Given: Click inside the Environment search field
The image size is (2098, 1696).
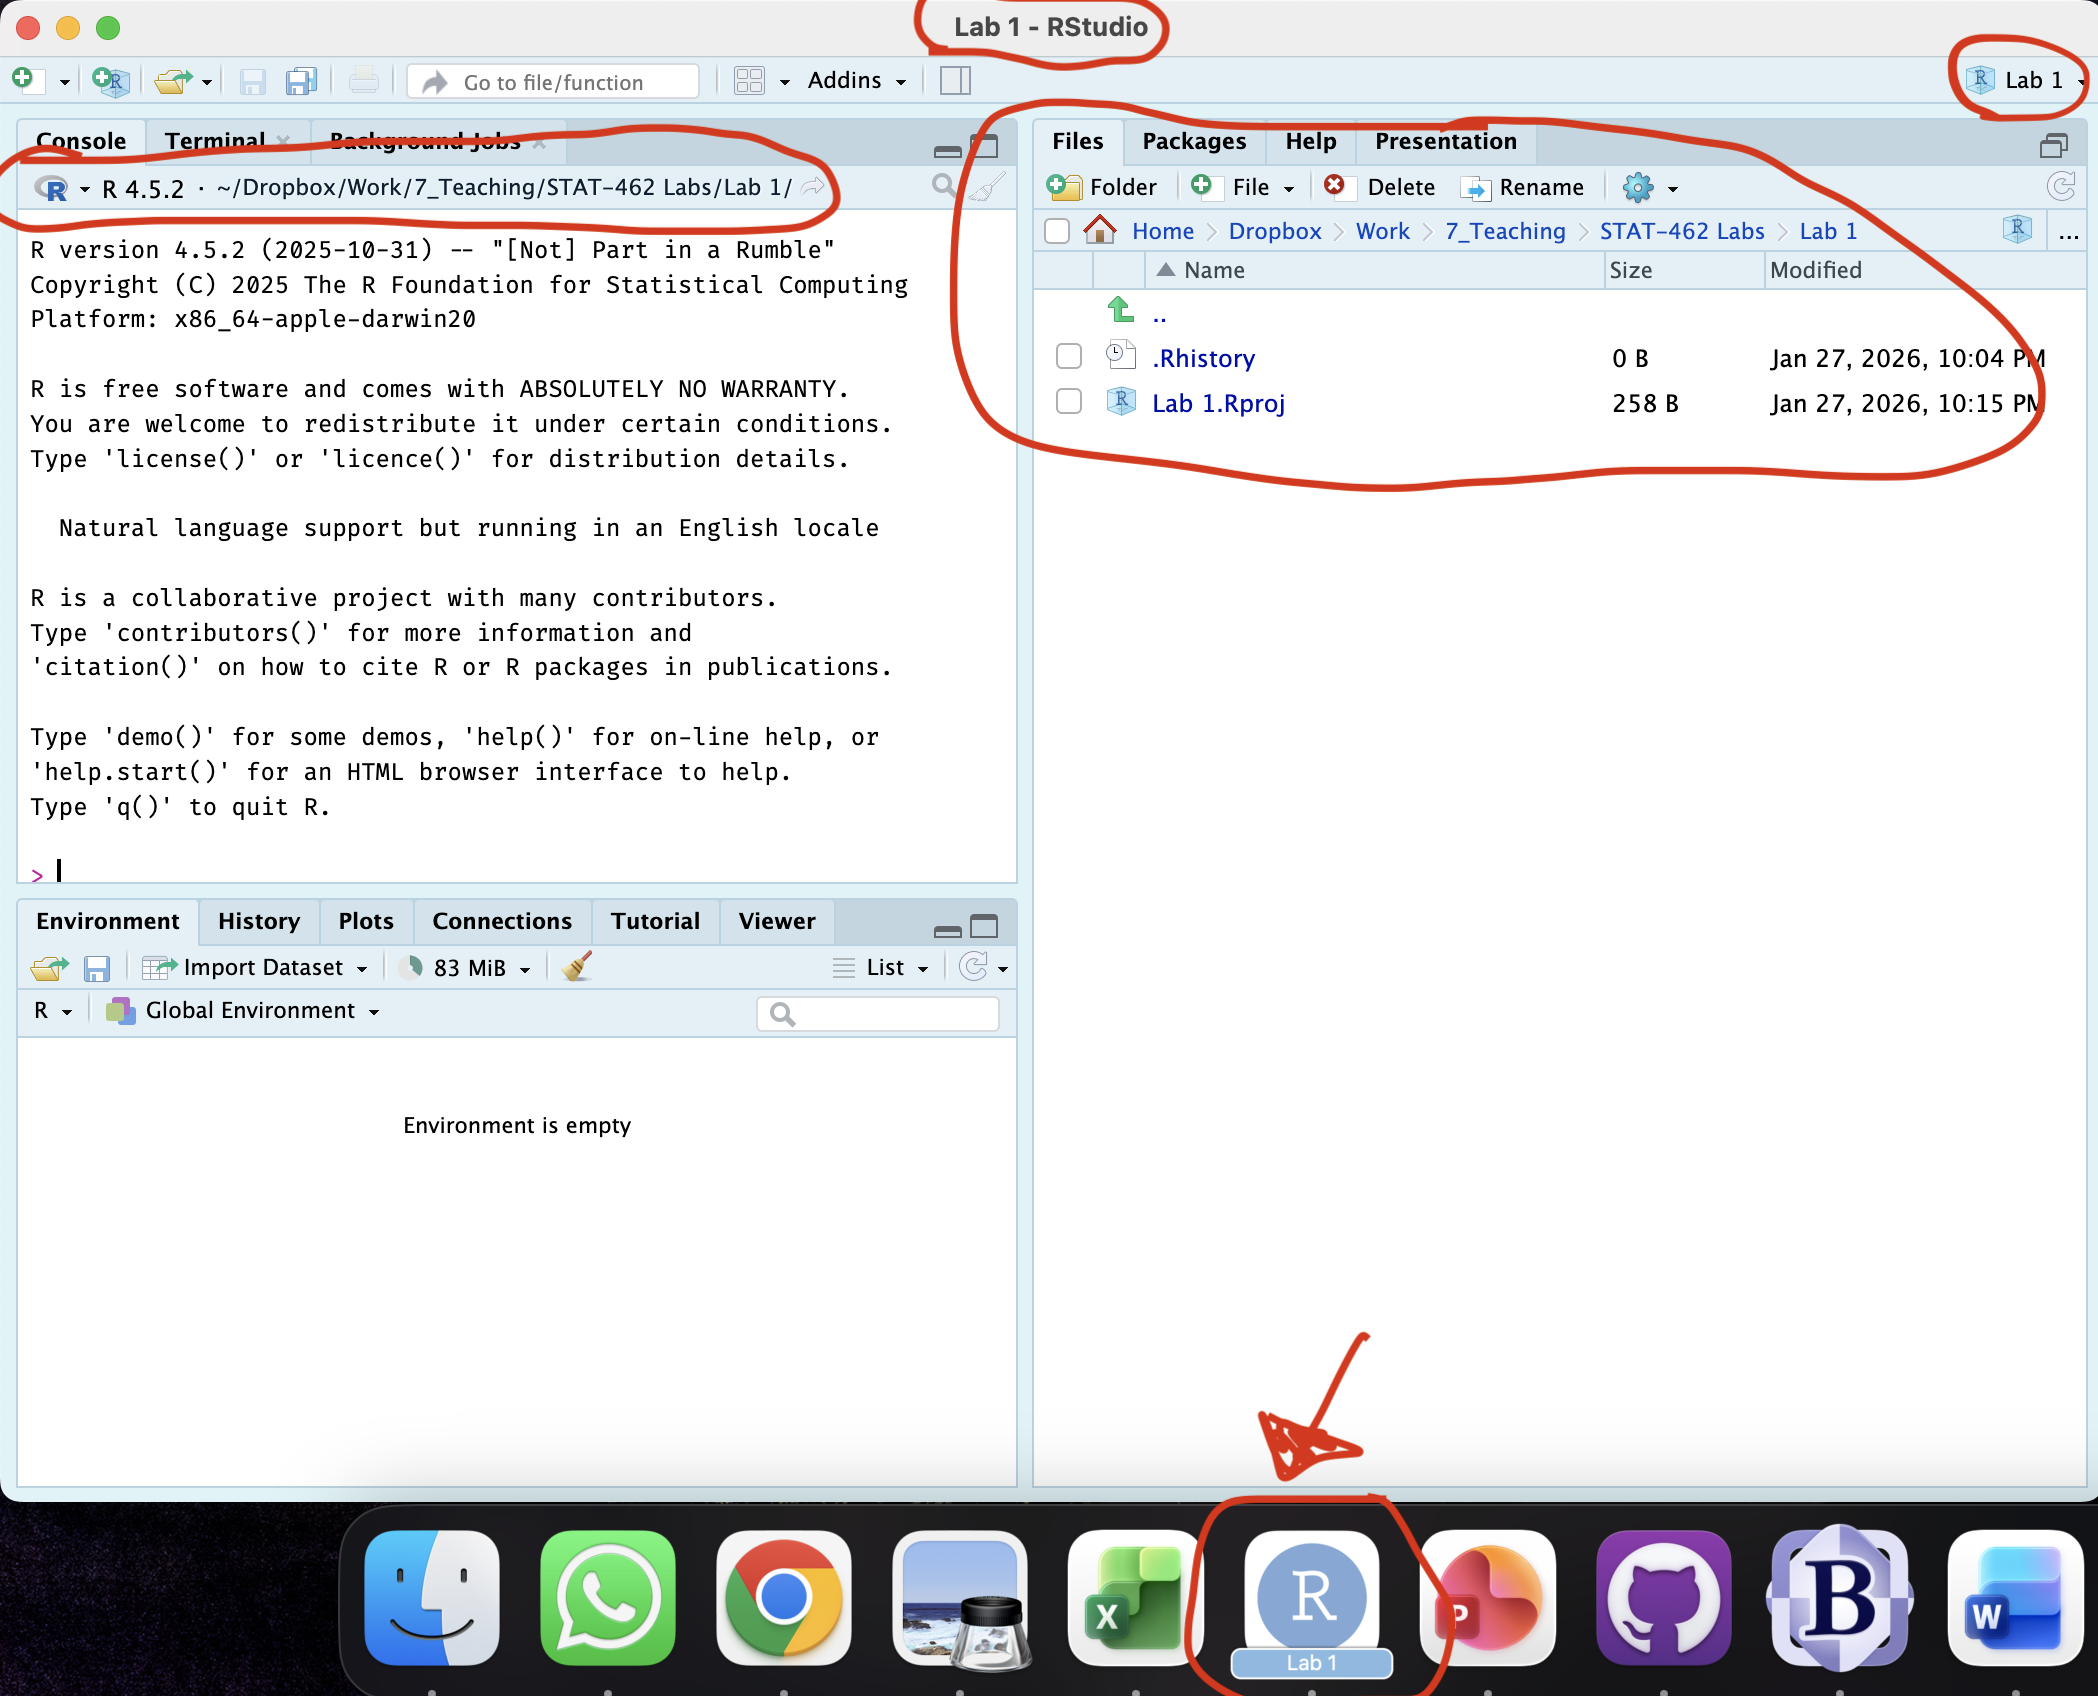Looking at the screenshot, I should (878, 1013).
